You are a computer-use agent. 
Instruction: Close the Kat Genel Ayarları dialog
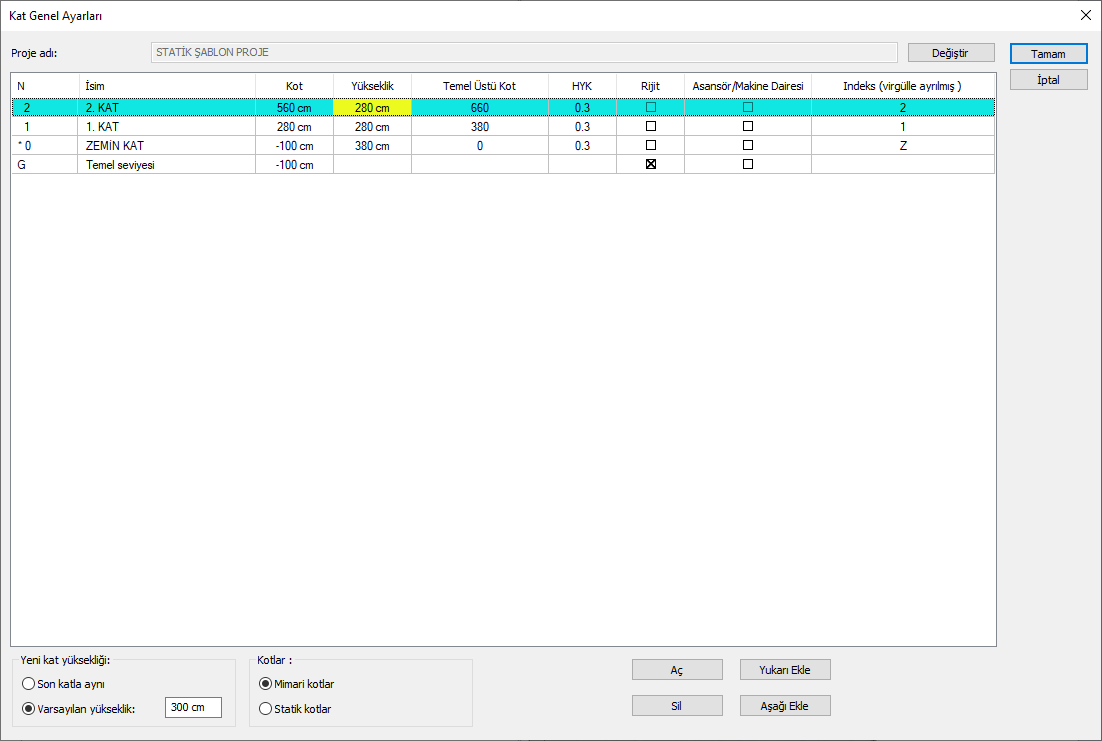point(1085,15)
